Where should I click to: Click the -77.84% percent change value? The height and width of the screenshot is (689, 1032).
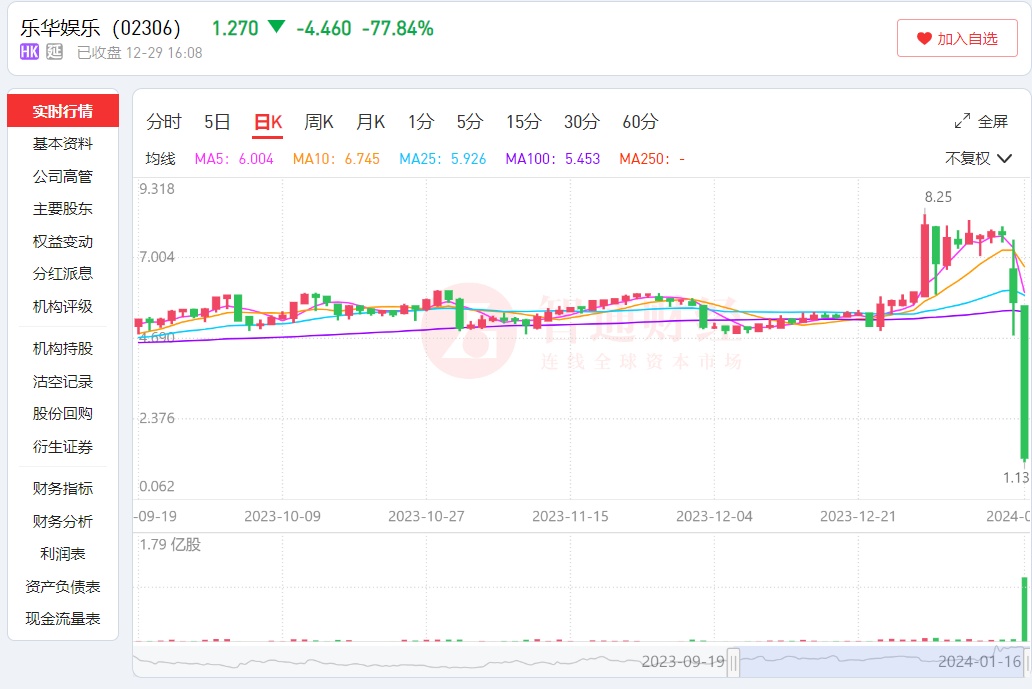(x=398, y=28)
